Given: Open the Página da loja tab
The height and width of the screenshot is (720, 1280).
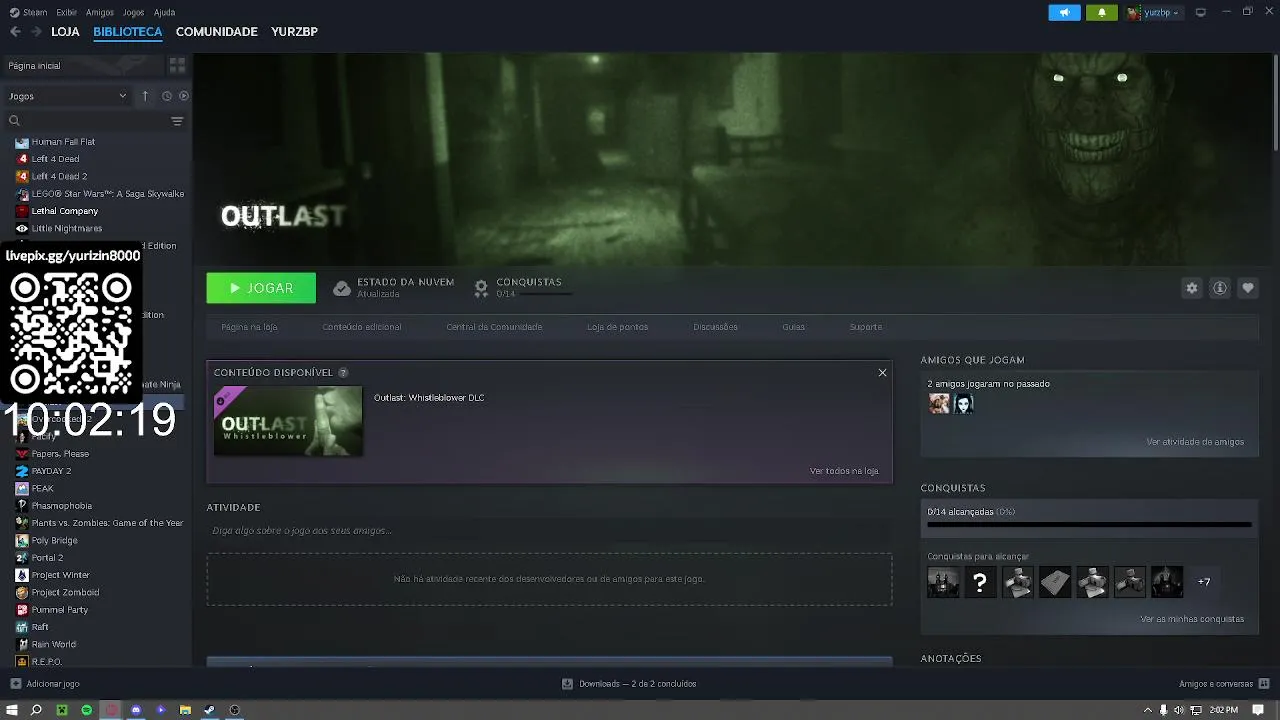Looking at the screenshot, I should pyautogui.click(x=249, y=327).
